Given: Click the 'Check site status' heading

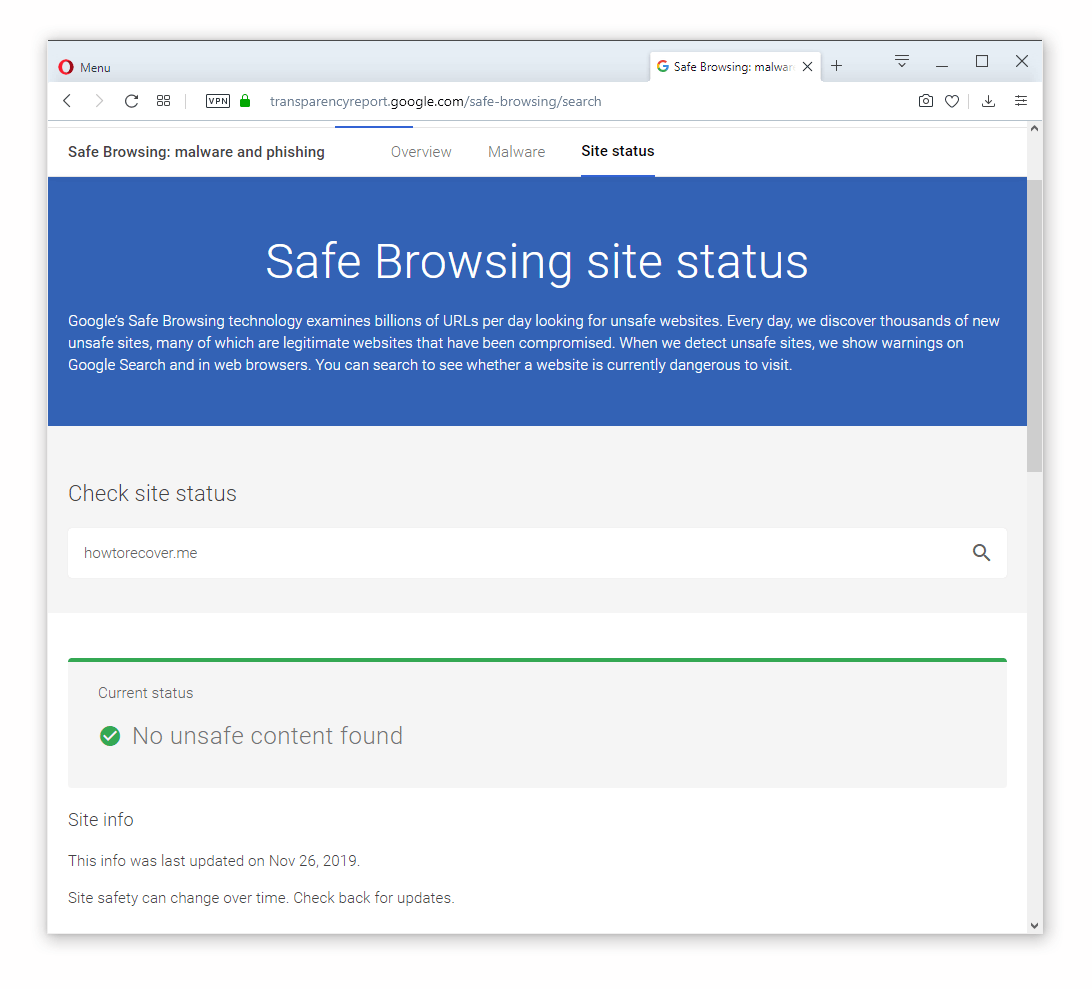Looking at the screenshot, I should coord(153,494).
